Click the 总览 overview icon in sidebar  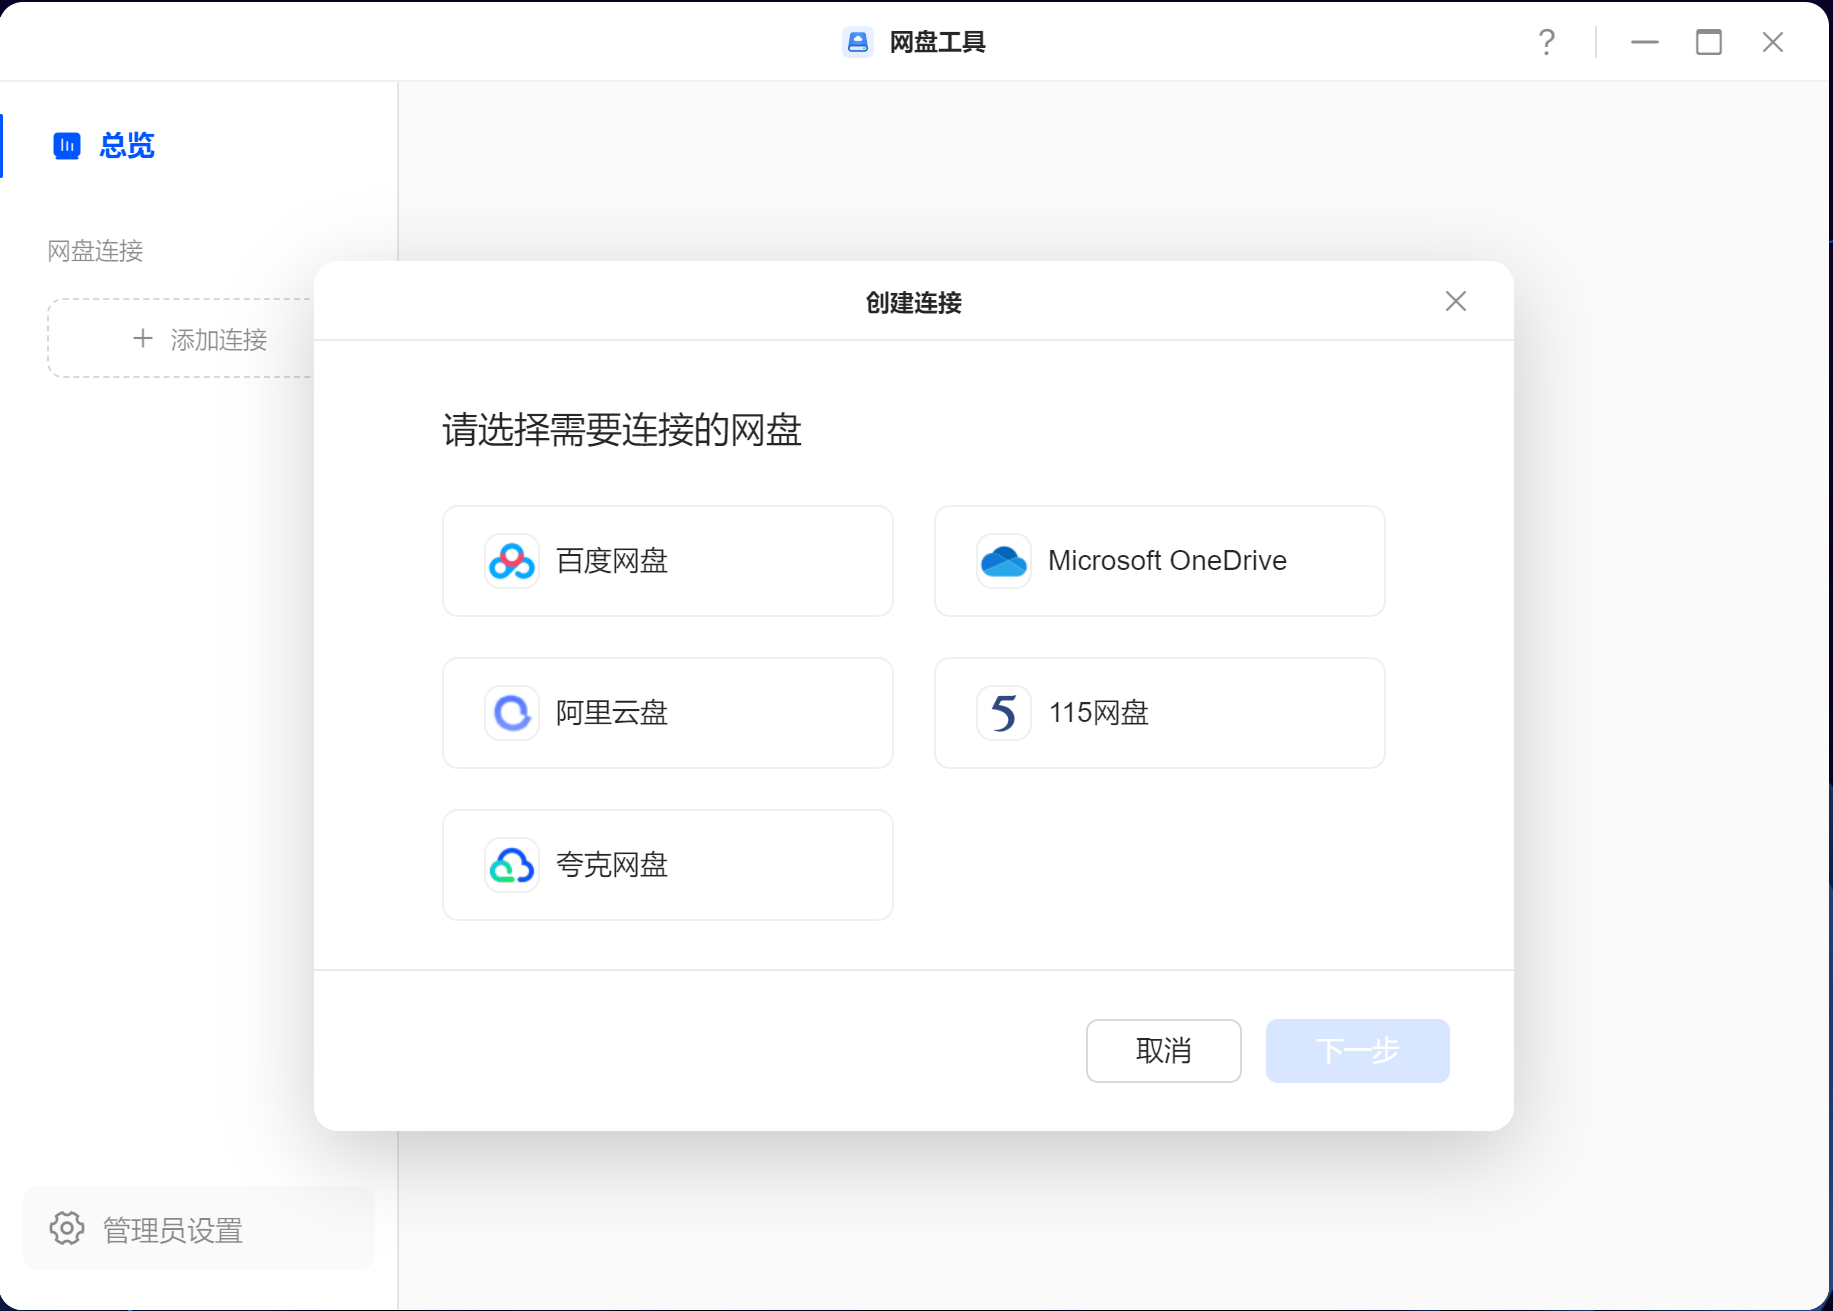pos(67,146)
